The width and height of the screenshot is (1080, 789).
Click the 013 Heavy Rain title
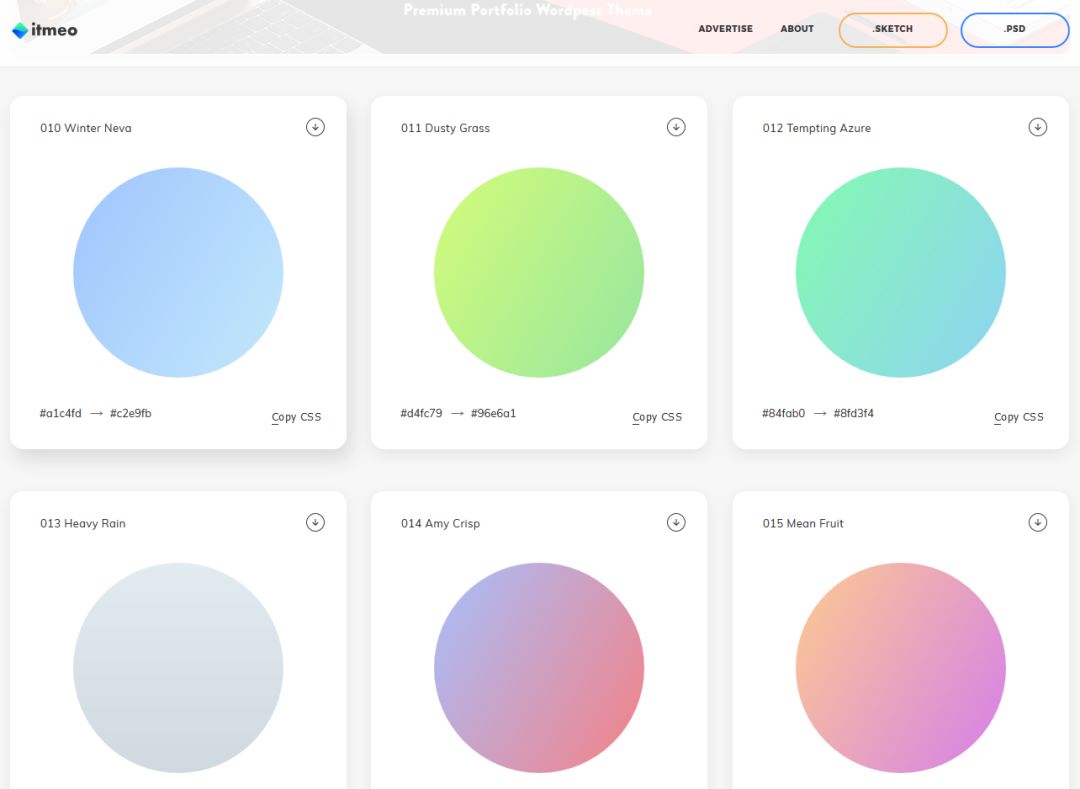[x=83, y=523]
